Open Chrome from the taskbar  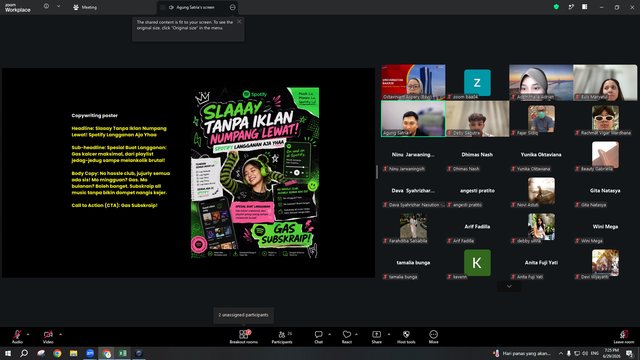pos(57,353)
